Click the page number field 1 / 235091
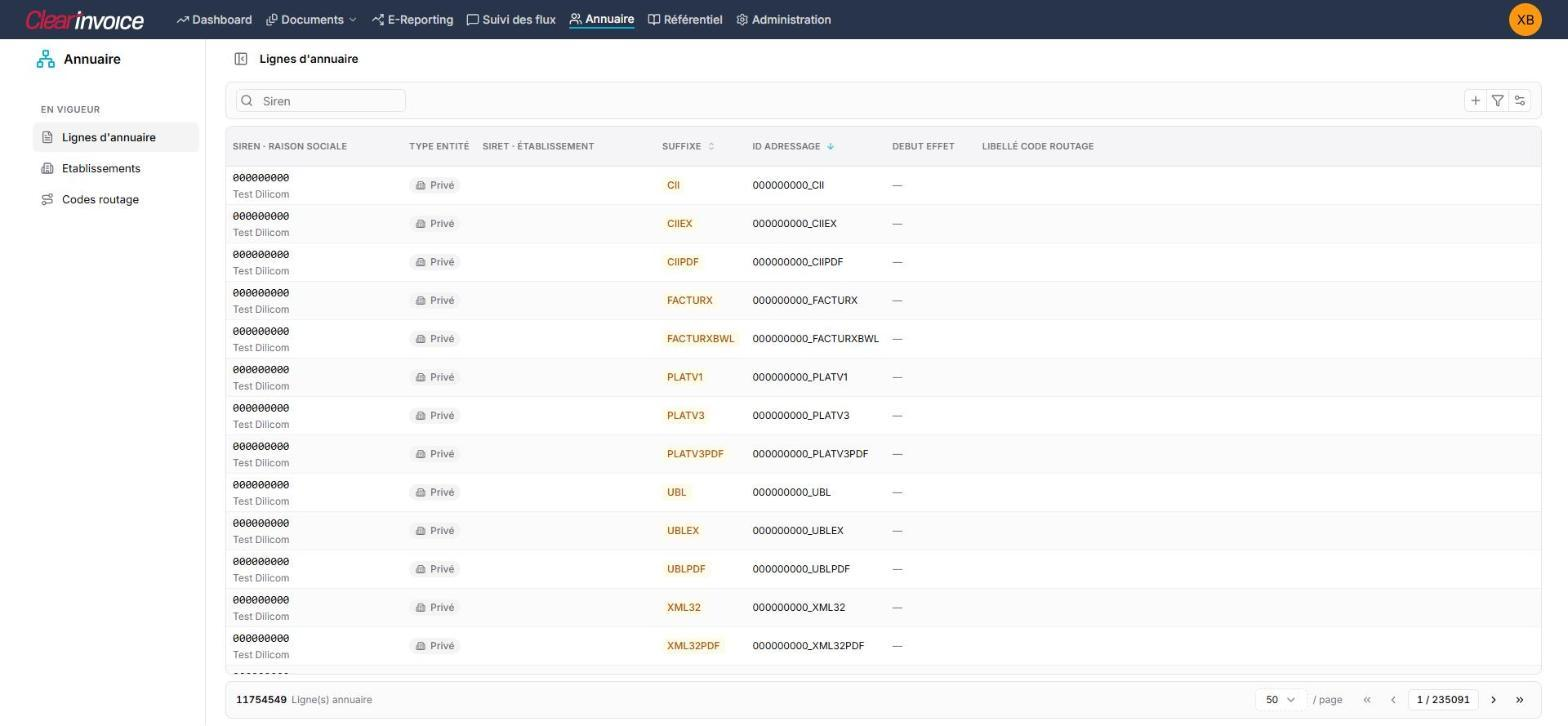The width and height of the screenshot is (1568, 726). click(1443, 700)
